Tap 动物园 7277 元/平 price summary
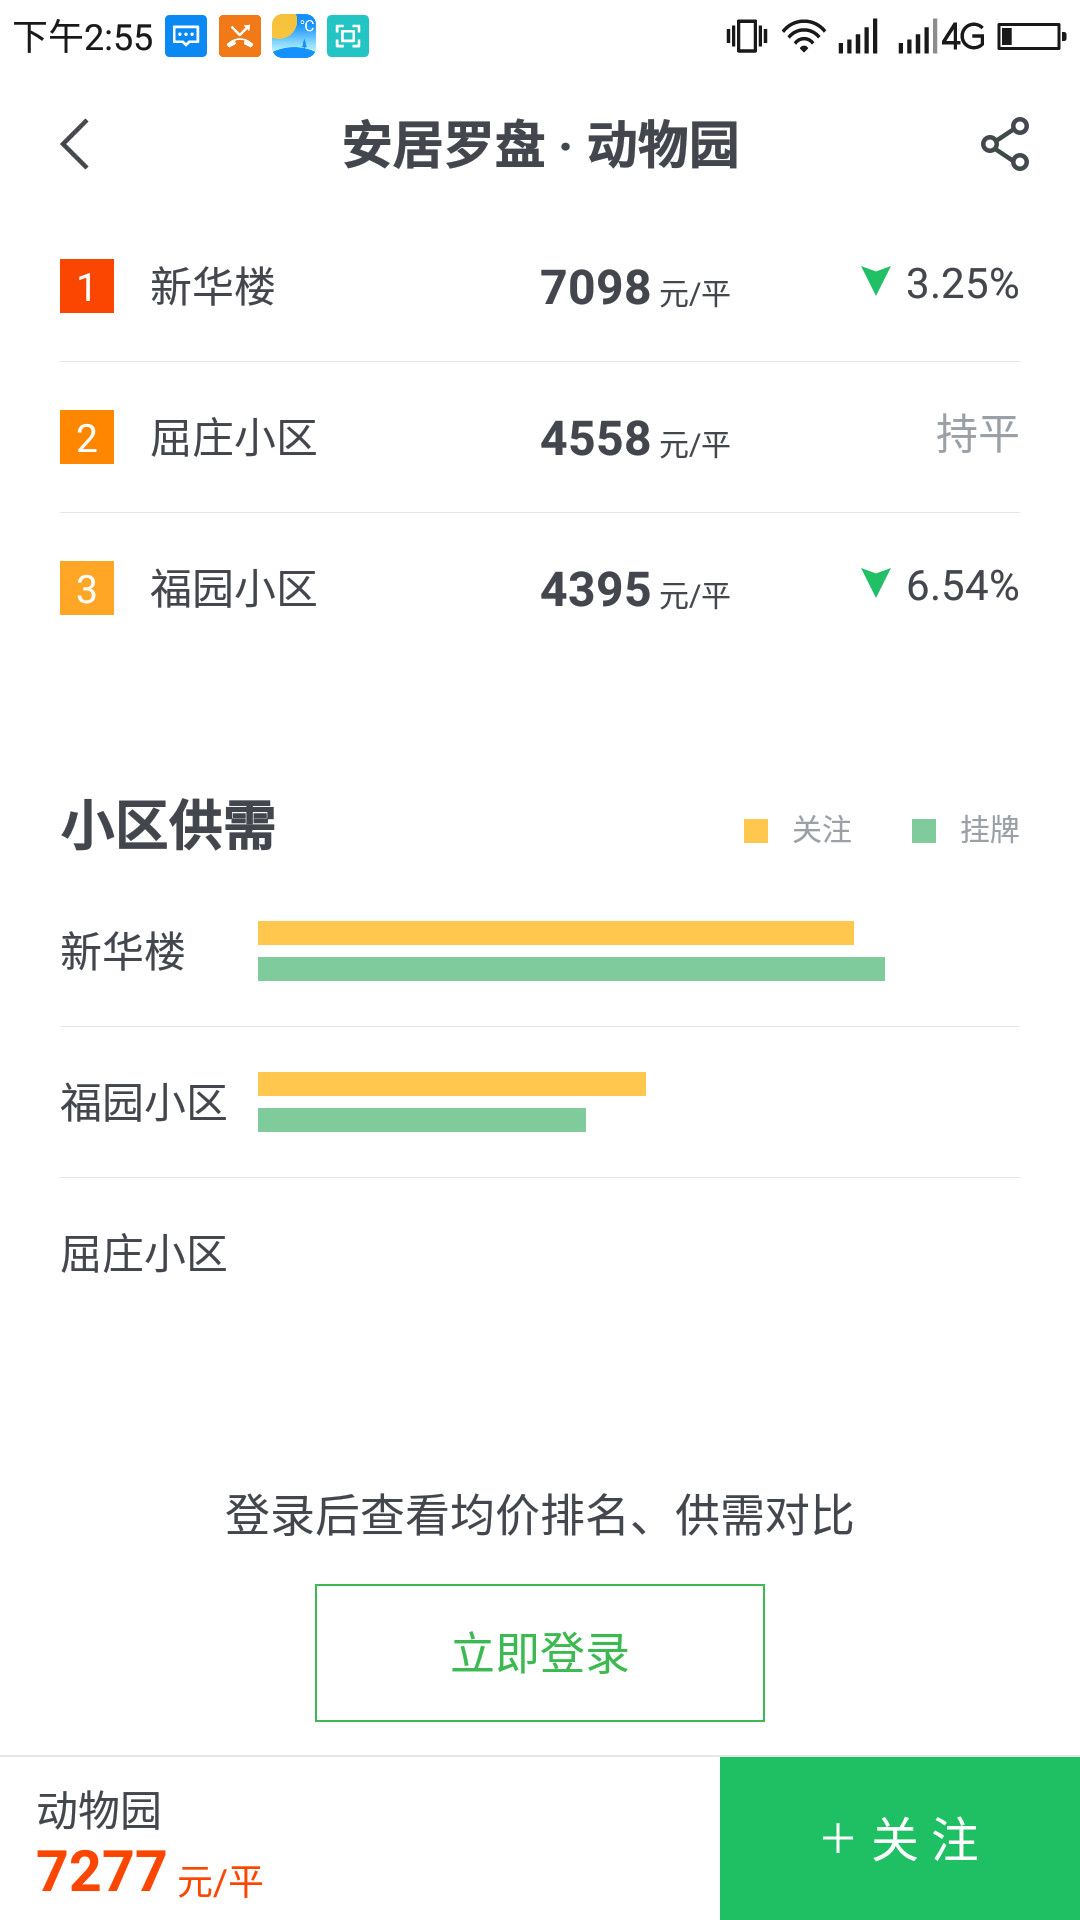Screen dimensions: 1080x1920 pos(150,1843)
